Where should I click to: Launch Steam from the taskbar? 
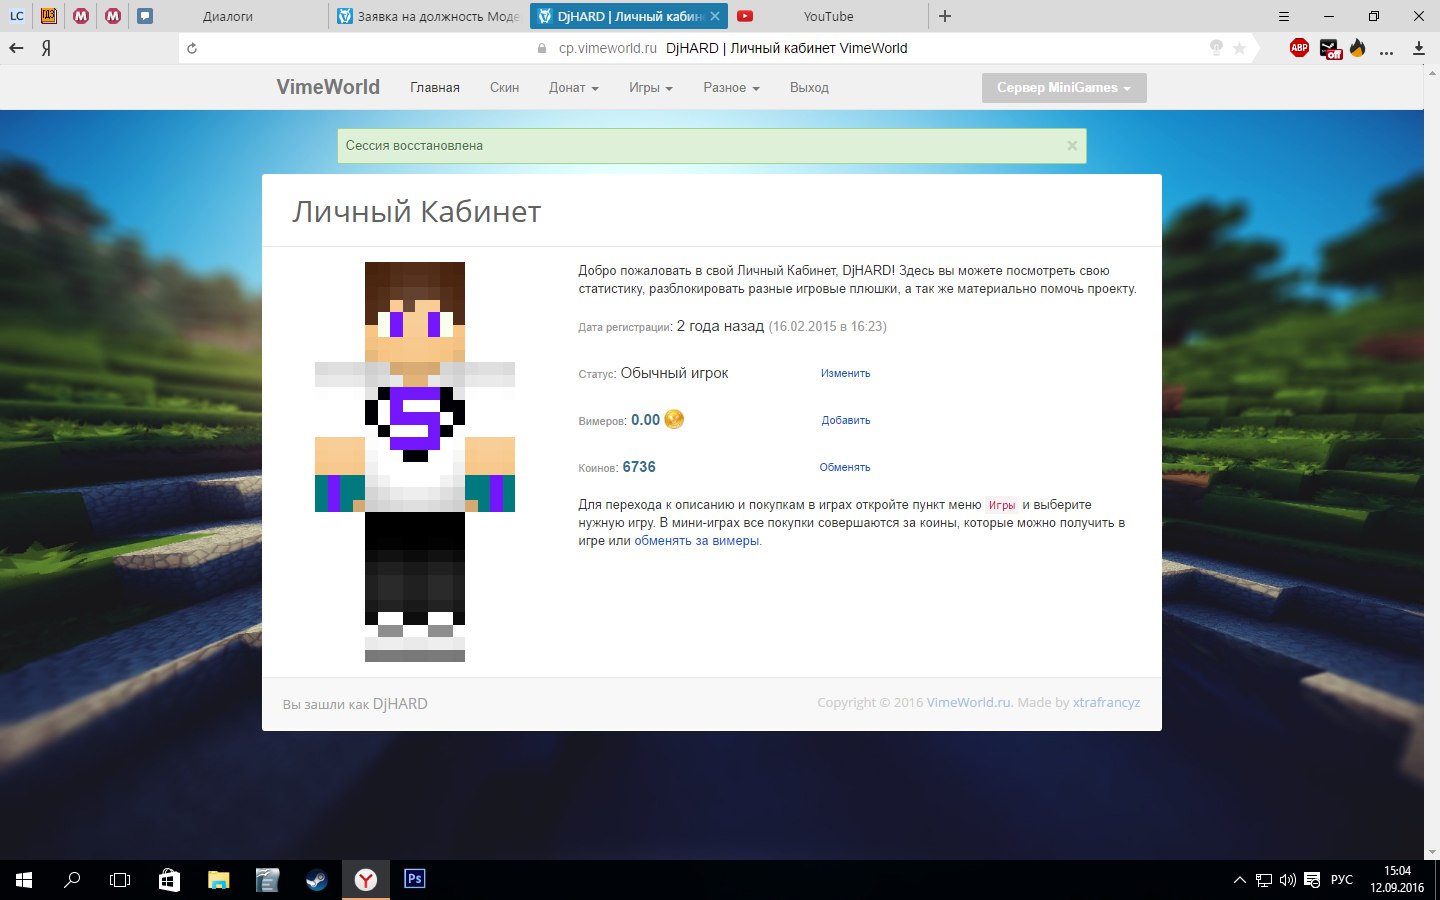pyautogui.click(x=316, y=880)
